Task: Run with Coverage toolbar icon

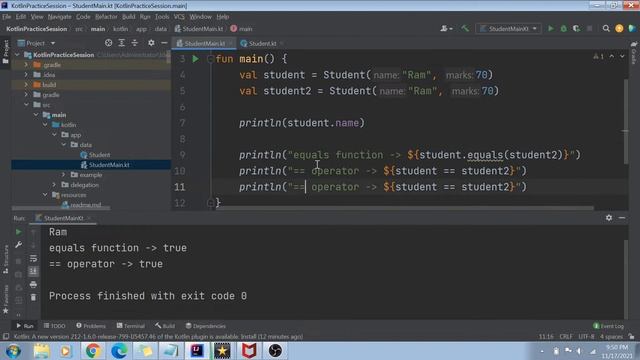Action: (x=576, y=29)
